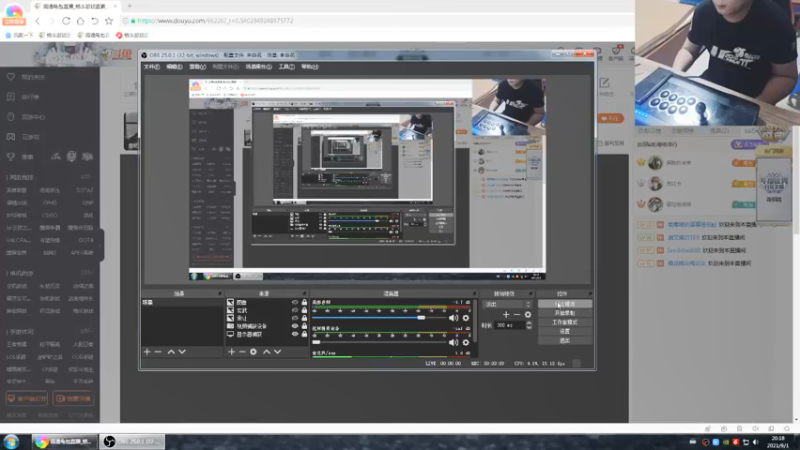
Task: Move the selected source up in Sources
Action: point(266,352)
